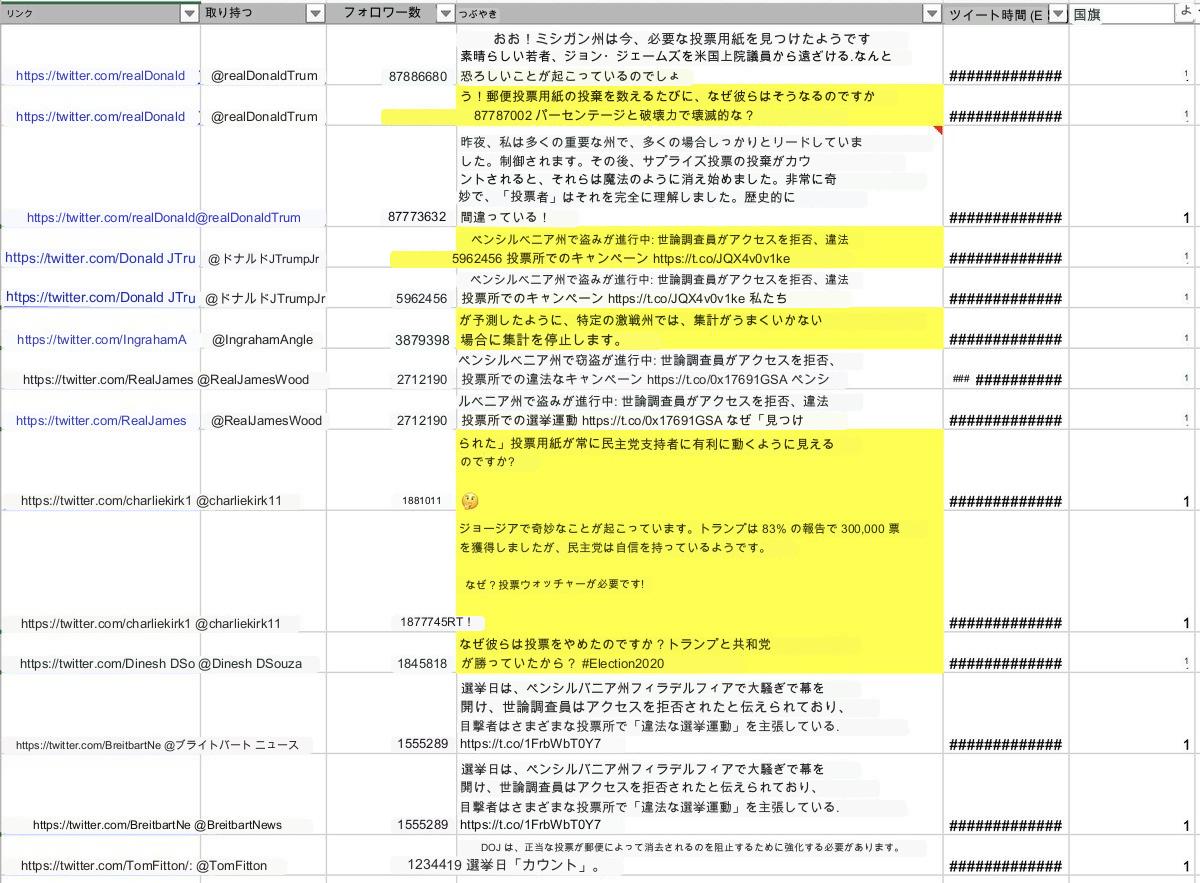Select the tweet cell about ジョージア
1200x883 pixels.
pos(698,570)
